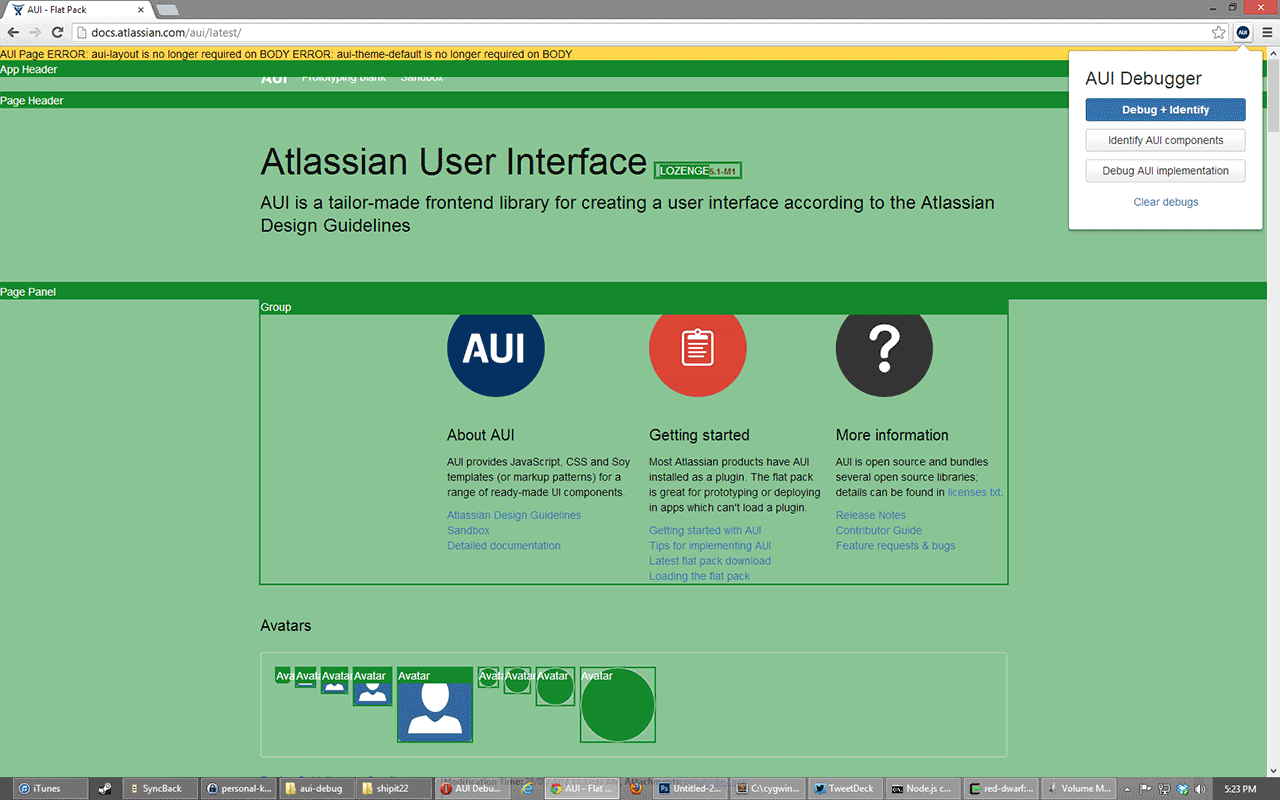Click the blue AUI circle logo
This screenshot has height=800, width=1280.
tap(496, 349)
